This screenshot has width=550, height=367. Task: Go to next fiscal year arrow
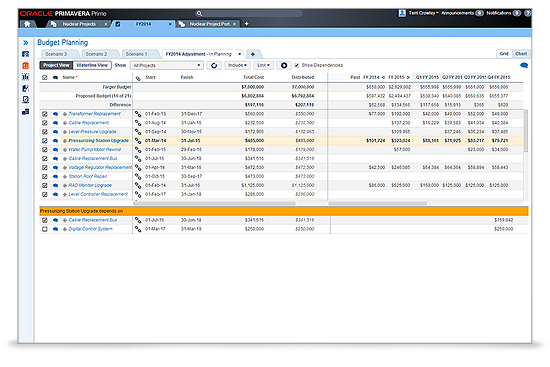[x=408, y=77]
